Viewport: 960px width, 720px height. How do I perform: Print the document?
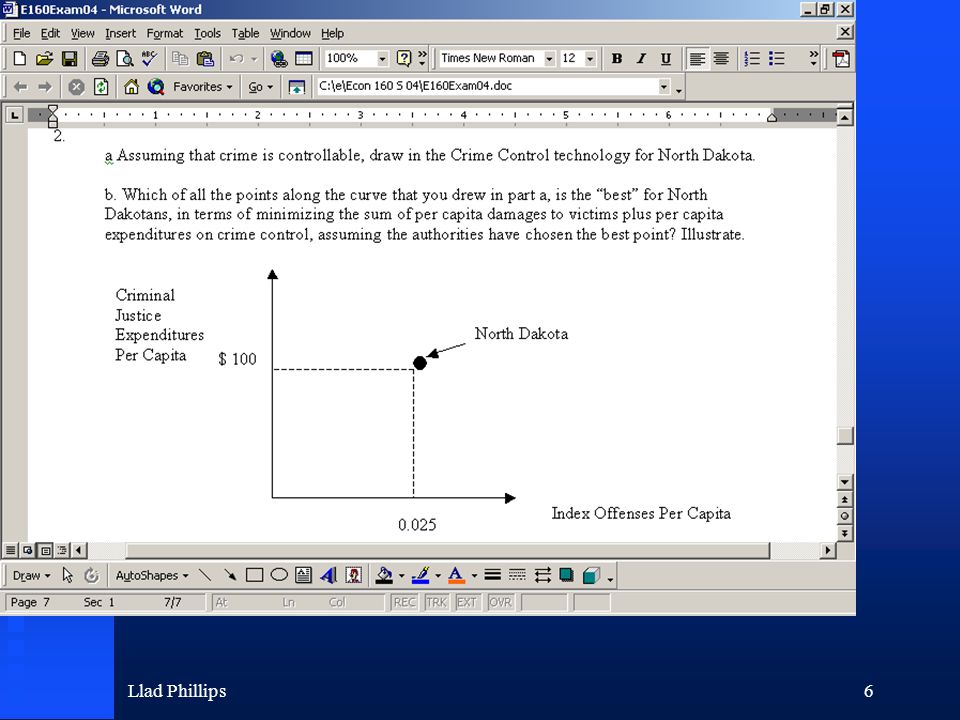click(100, 59)
